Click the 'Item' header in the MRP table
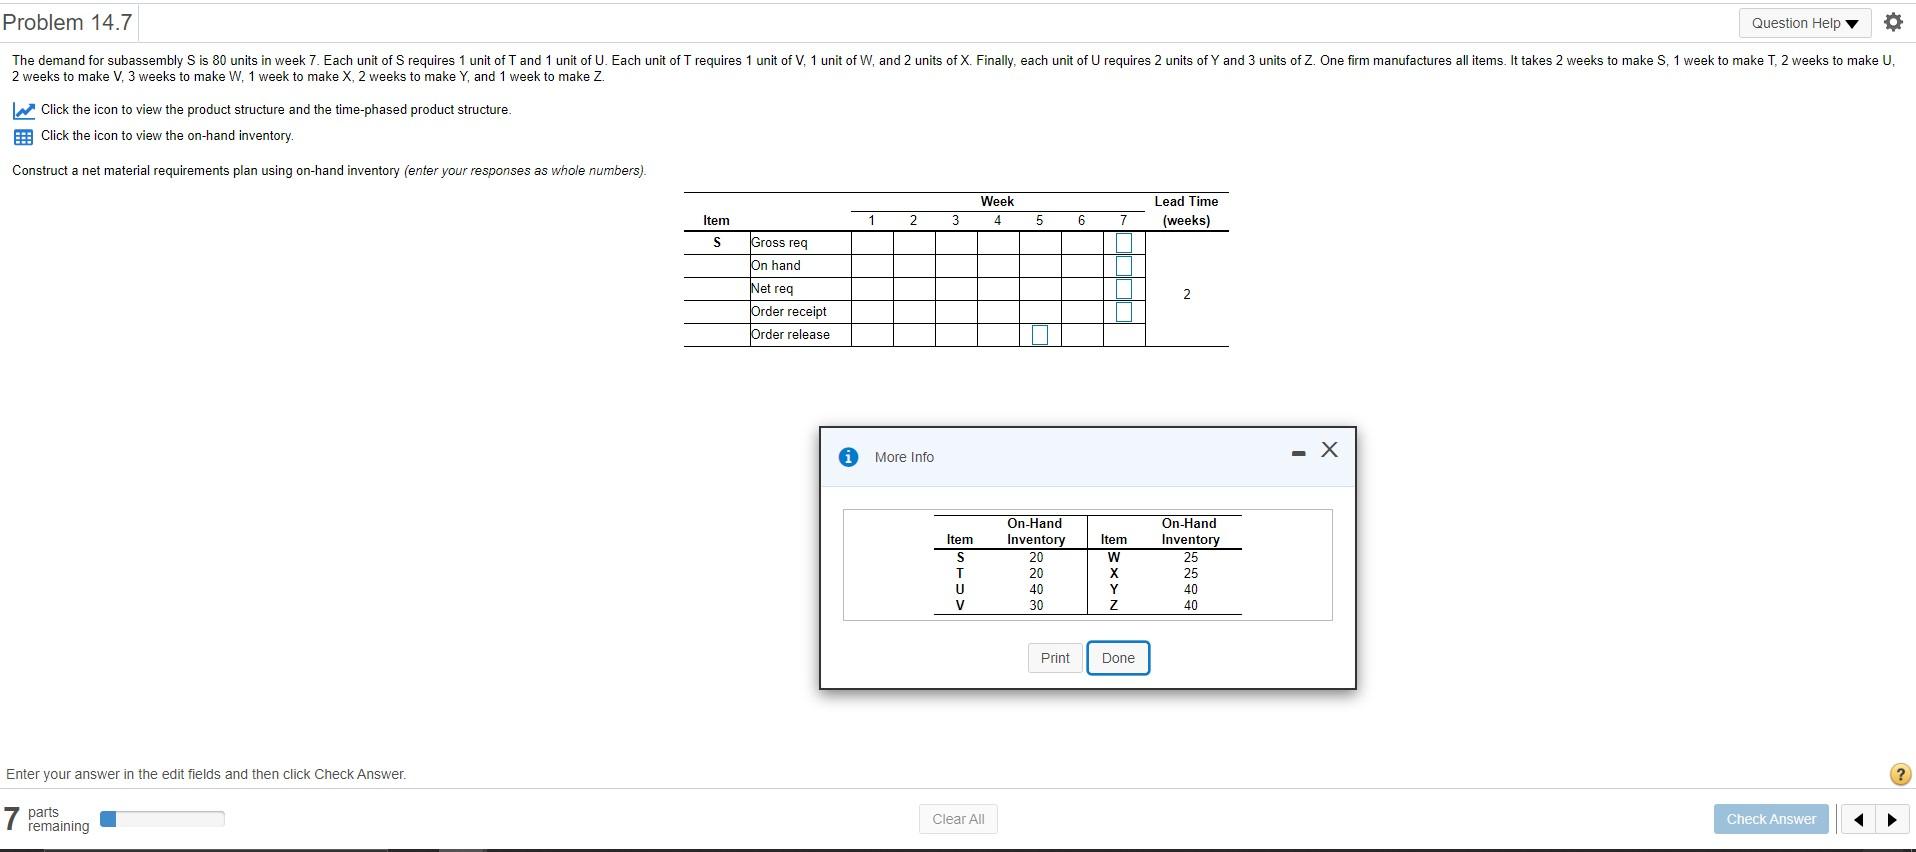Viewport: 1916px width, 852px height. pyautogui.click(x=716, y=220)
